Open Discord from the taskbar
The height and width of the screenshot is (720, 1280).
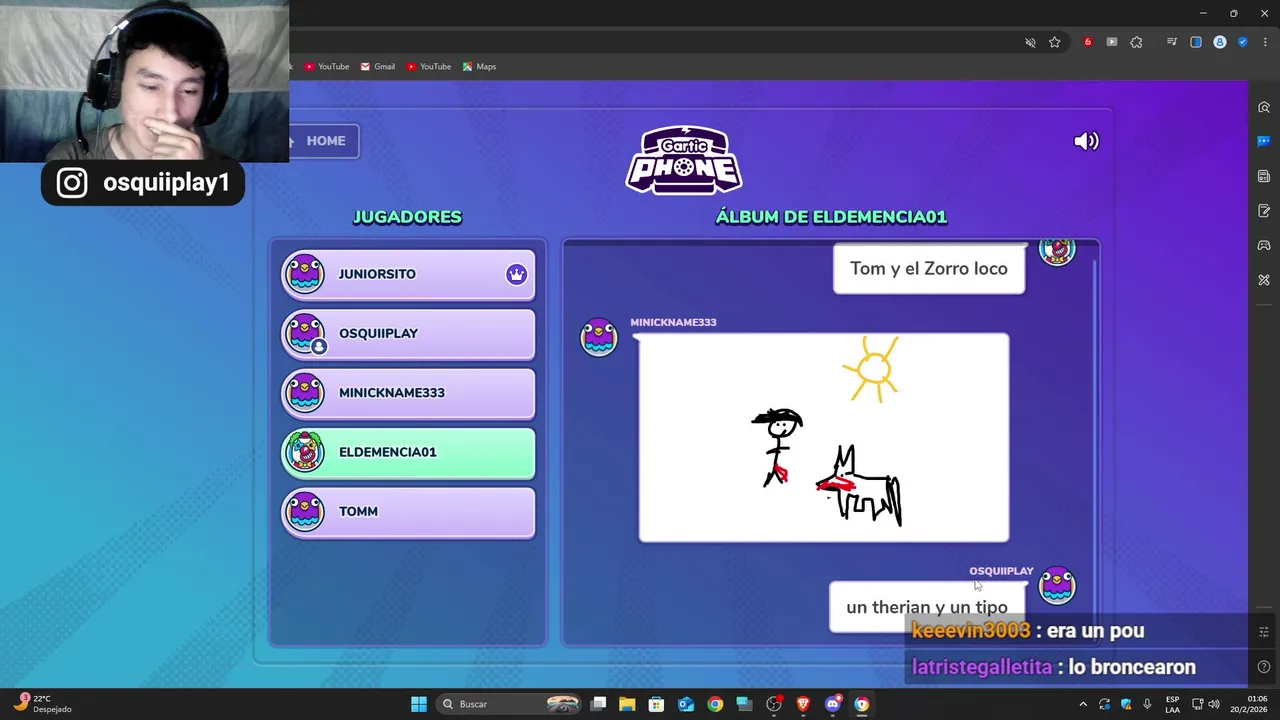[x=832, y=704]
